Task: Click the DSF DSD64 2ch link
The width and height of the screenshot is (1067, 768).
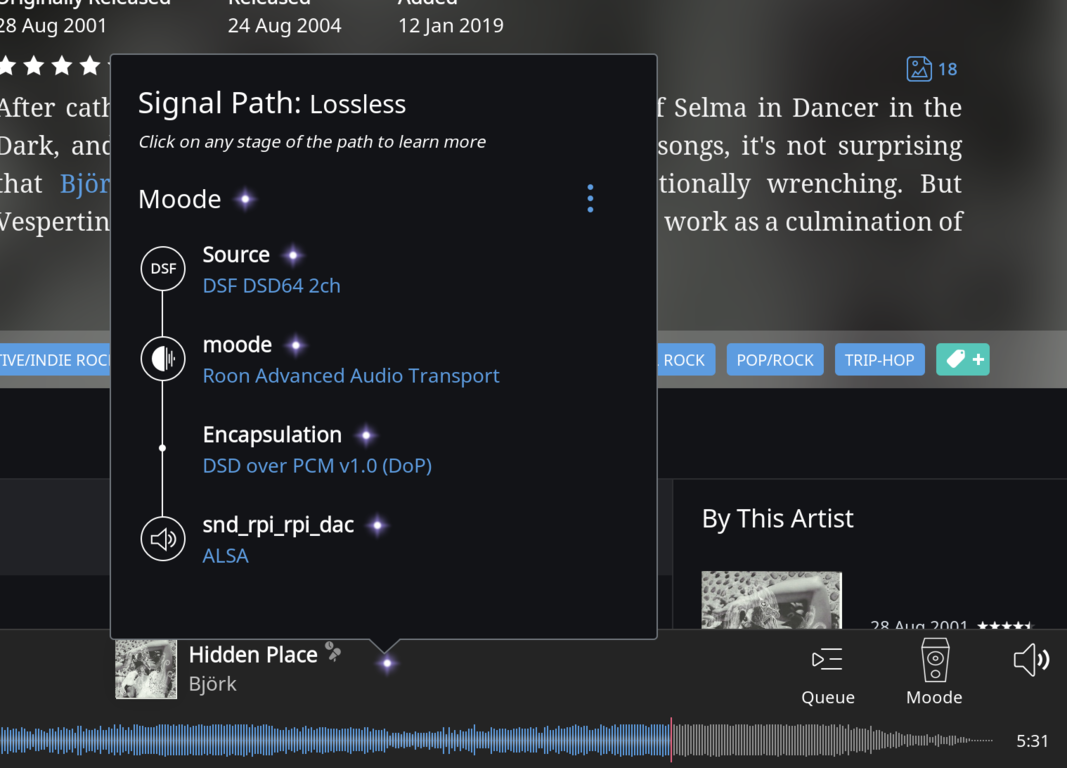Action: point(272,286)
